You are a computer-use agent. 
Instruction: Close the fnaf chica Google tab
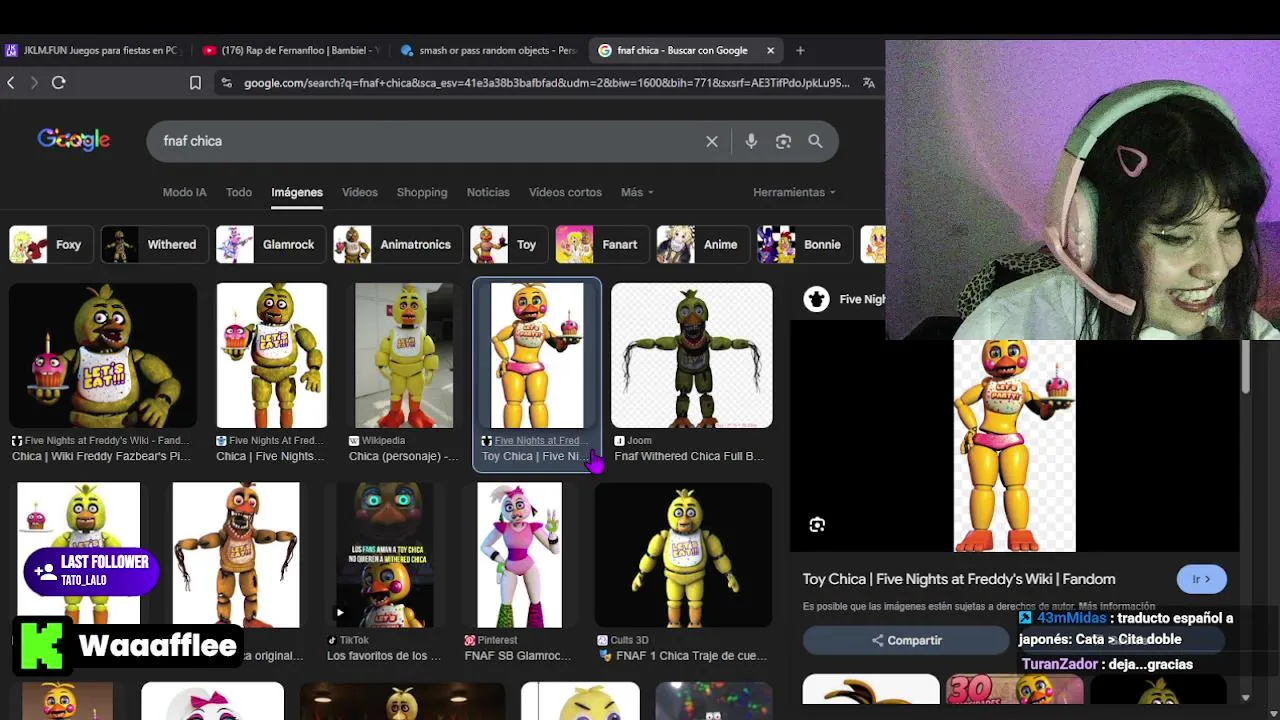point(770,50)
